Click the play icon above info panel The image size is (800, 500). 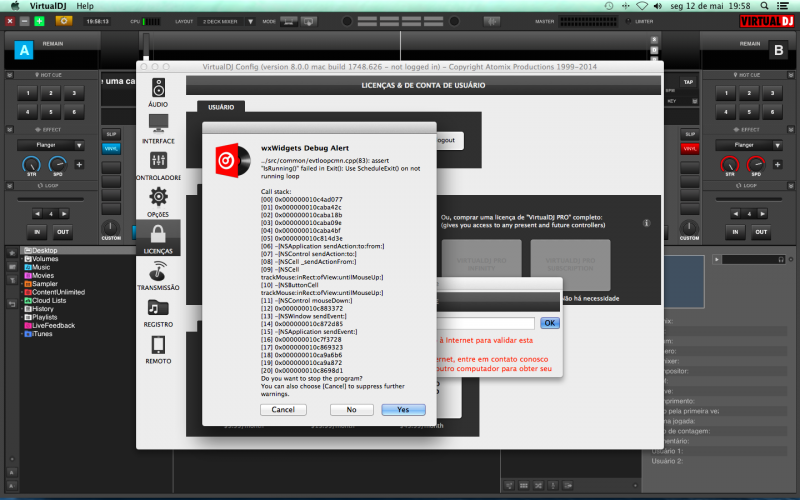coord(716,260)
